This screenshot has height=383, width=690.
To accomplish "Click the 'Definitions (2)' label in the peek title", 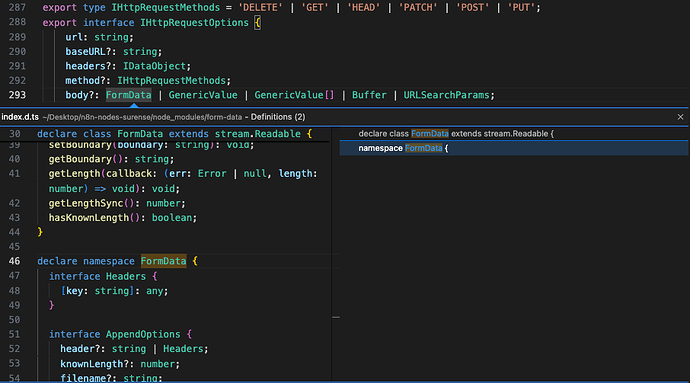I will pos(278,117).
